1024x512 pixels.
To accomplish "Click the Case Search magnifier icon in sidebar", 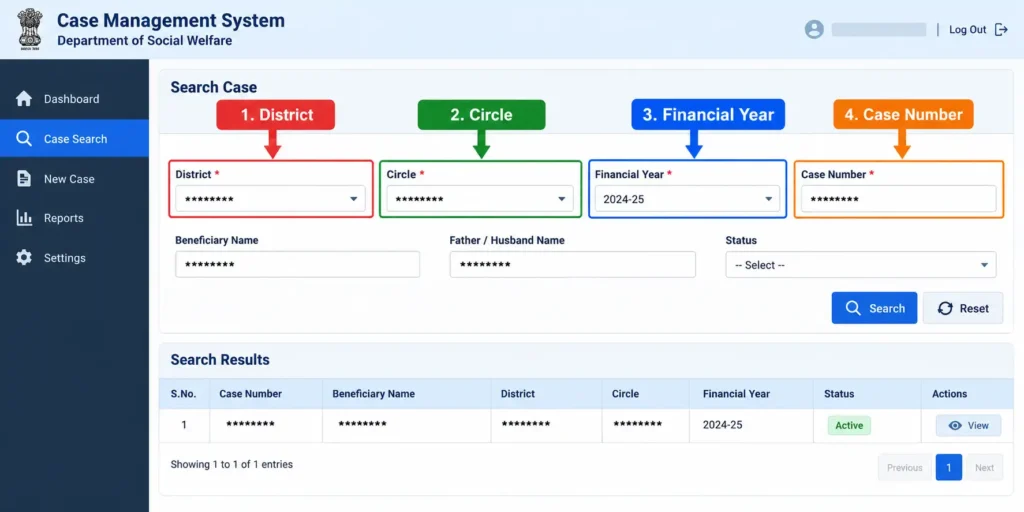I will click(x=24, y=138).
